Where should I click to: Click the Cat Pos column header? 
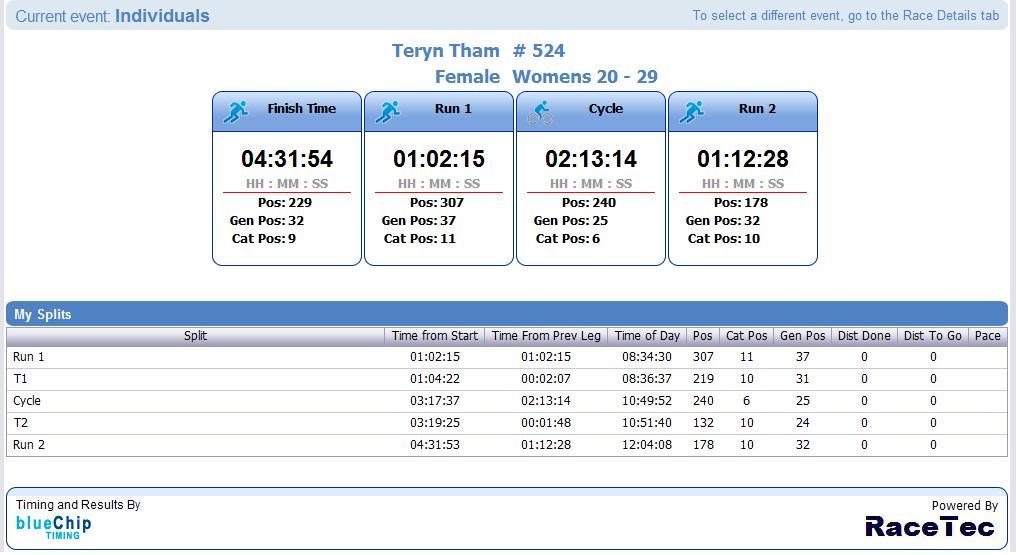(x=746, y=336)
